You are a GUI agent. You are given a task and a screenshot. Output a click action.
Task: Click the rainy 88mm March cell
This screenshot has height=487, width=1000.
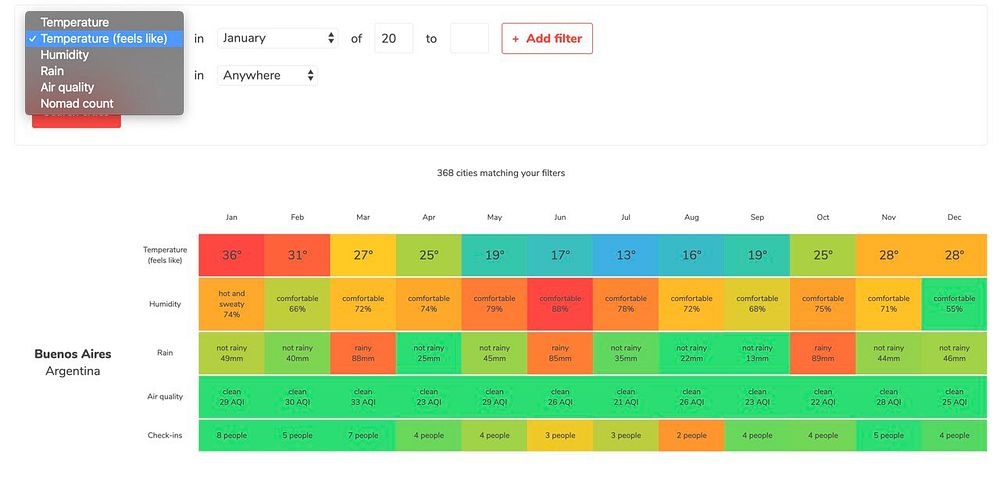click(363, 353)
